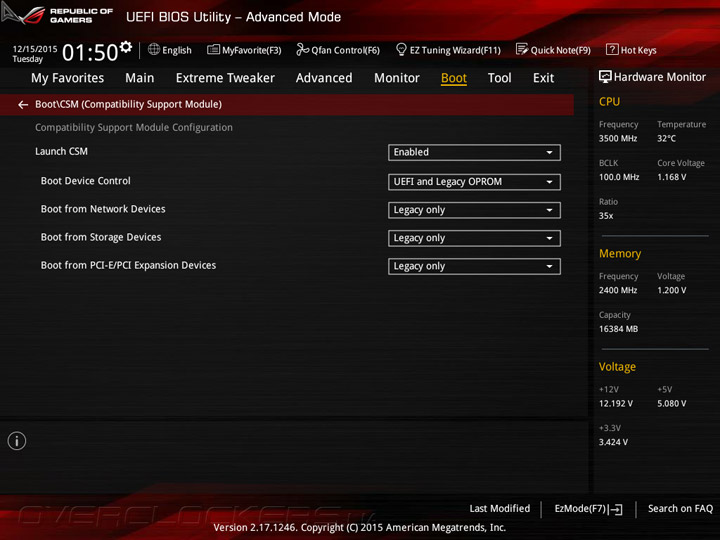Go to the Exit tab
The width and height of the screenshot is (720, 540).
(543, 78)
